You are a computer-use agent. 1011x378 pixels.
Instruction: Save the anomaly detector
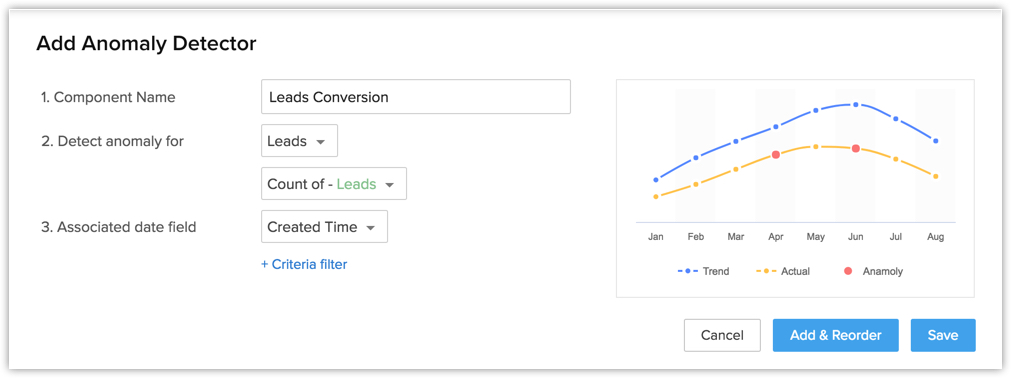(x=943, y=335)
